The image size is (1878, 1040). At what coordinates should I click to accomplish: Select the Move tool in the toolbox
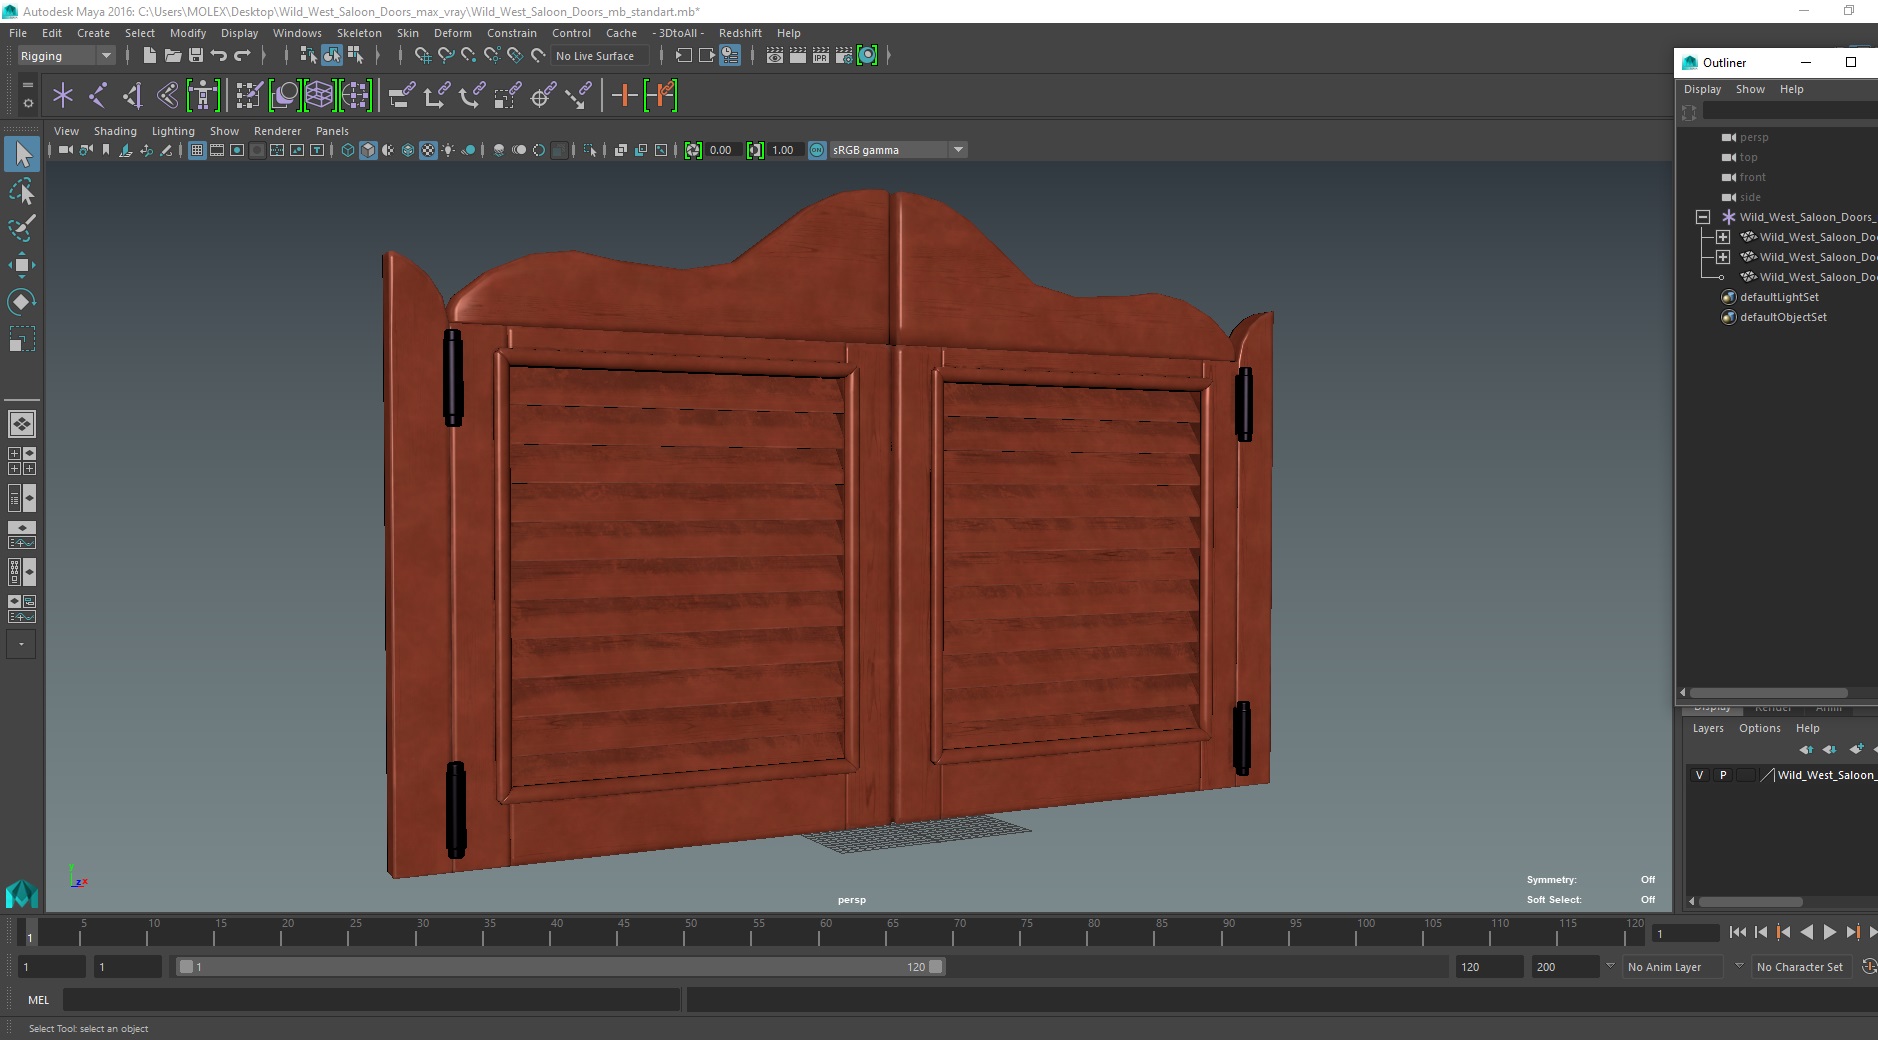click(22, 265)
